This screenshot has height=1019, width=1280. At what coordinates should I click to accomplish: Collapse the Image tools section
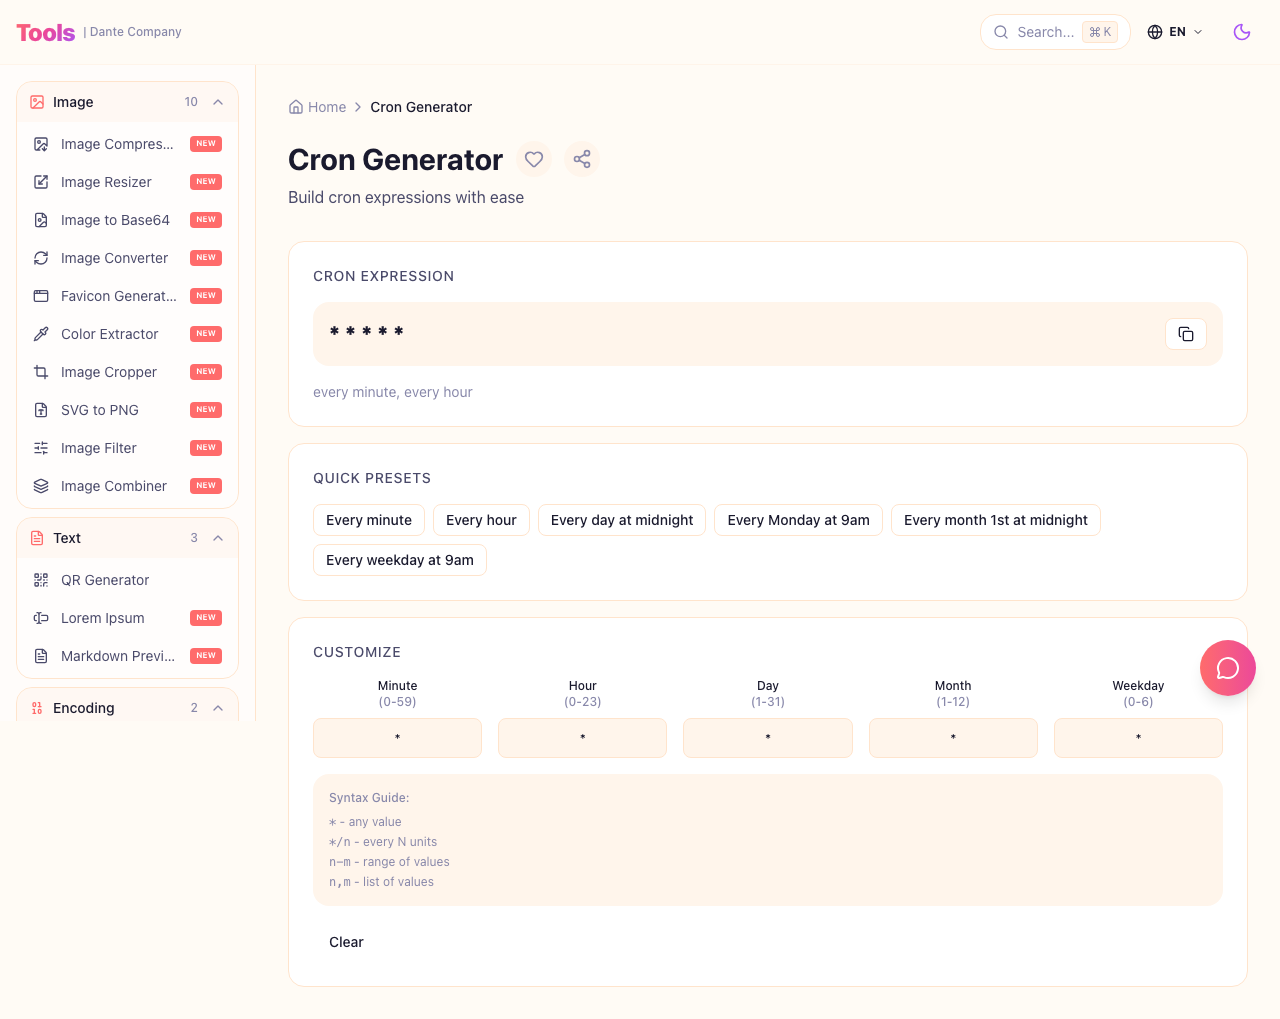pyautogui.click(x=218, y=102)
